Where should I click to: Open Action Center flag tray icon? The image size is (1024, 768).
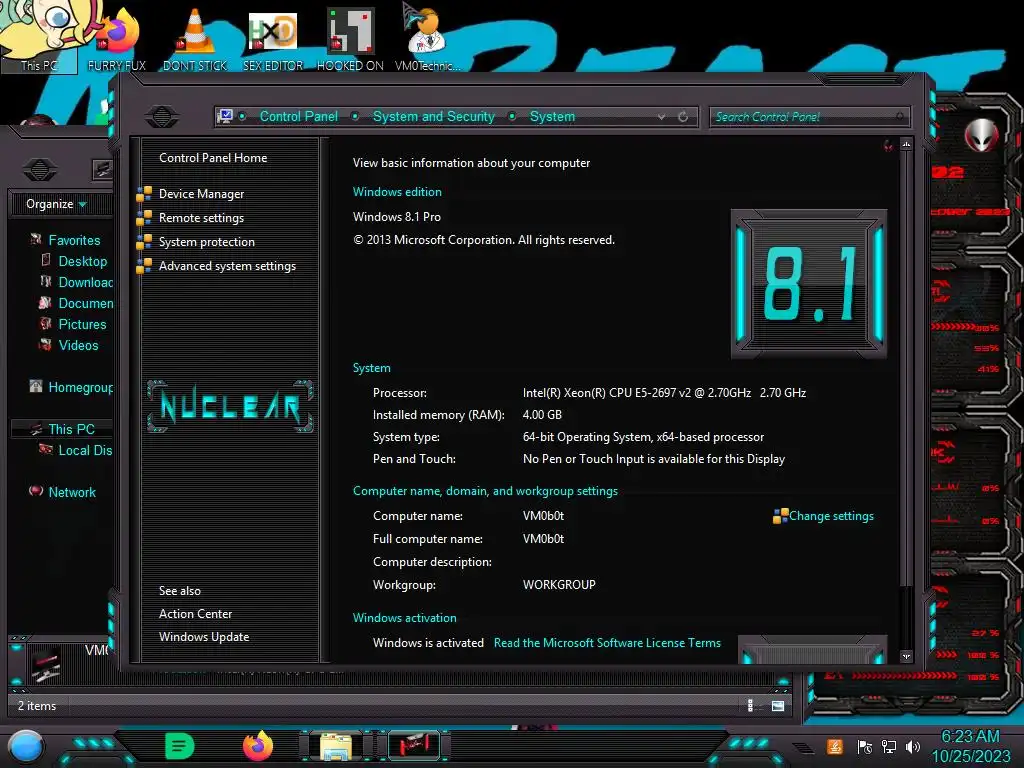point(865,746)
